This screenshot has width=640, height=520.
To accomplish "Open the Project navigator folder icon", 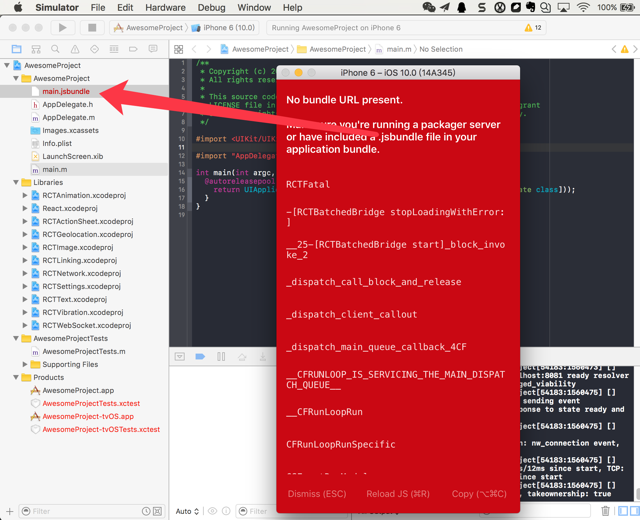I will pos(16,49).
